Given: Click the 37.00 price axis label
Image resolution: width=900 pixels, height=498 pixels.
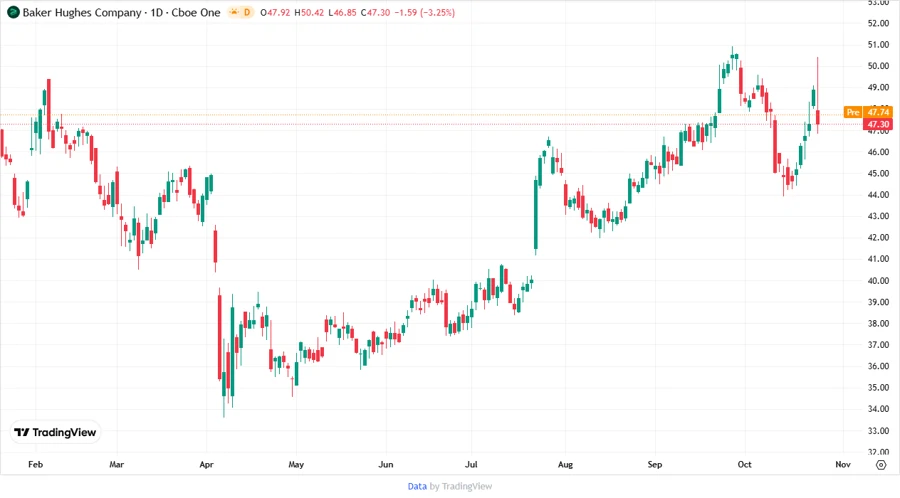Looking at the screenshot, I should click(x=878, y=345).
